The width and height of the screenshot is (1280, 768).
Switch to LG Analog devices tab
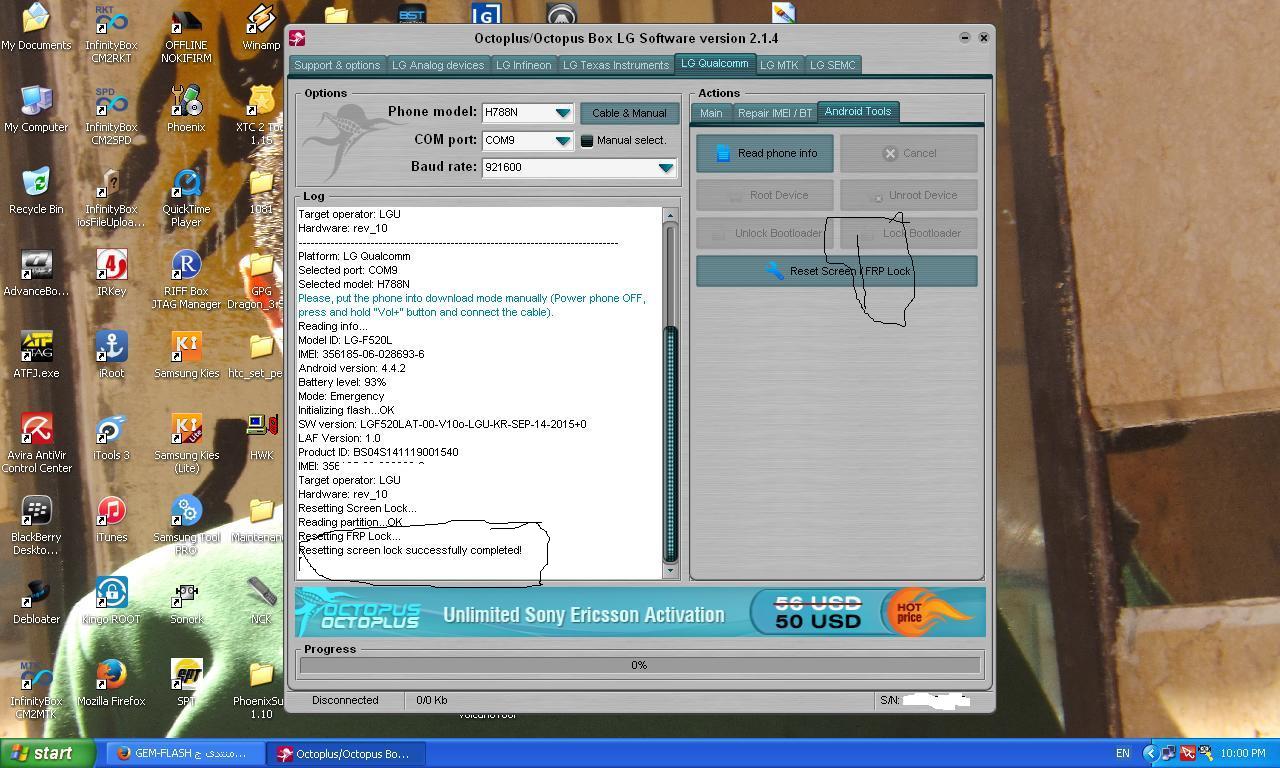click(438, 65)
